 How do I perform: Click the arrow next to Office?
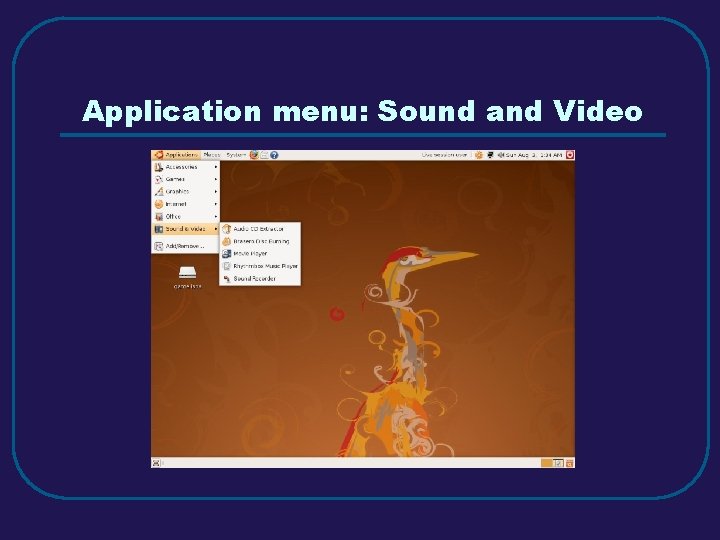point(216,216)
